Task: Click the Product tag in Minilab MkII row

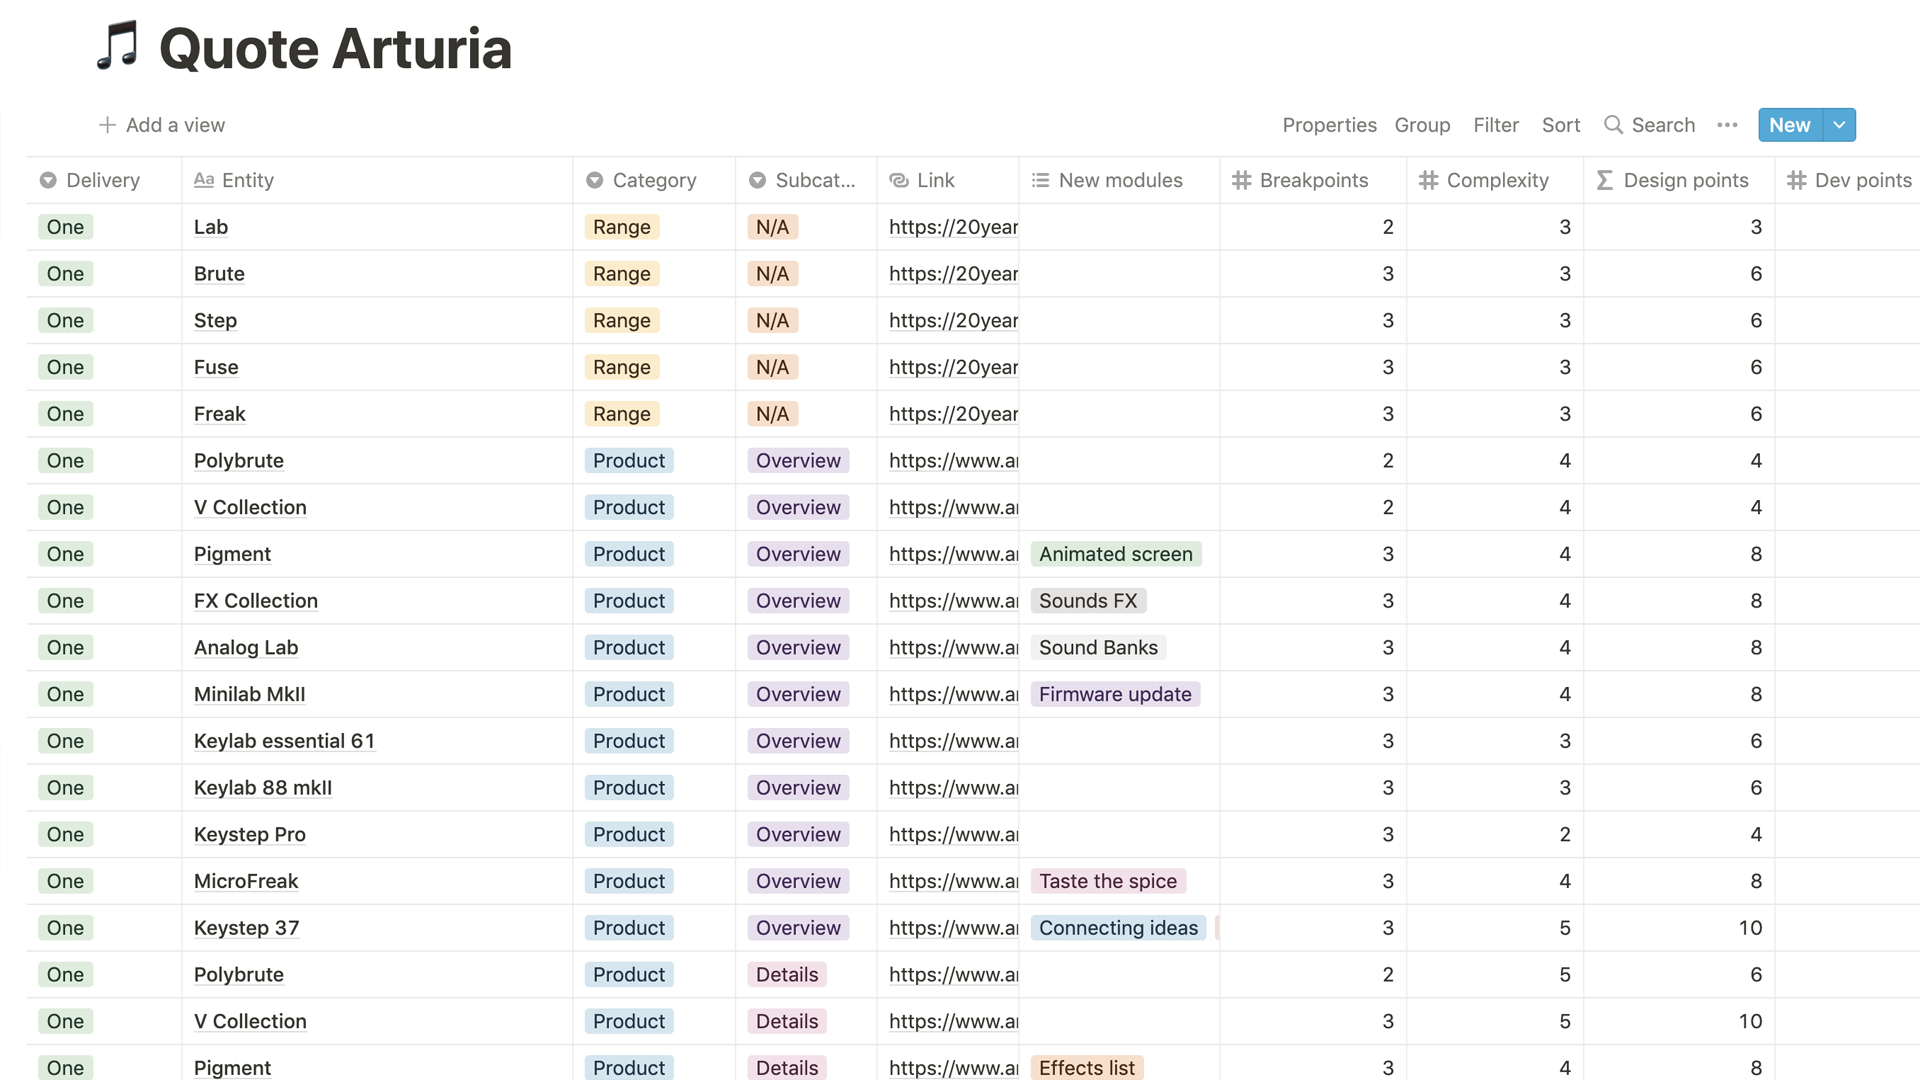Action: (629, 694)
